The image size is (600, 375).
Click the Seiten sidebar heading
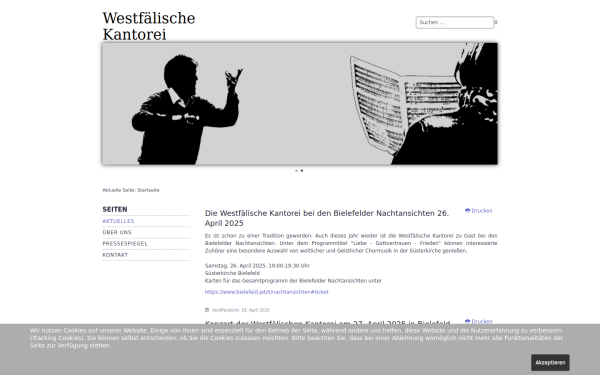115,209
